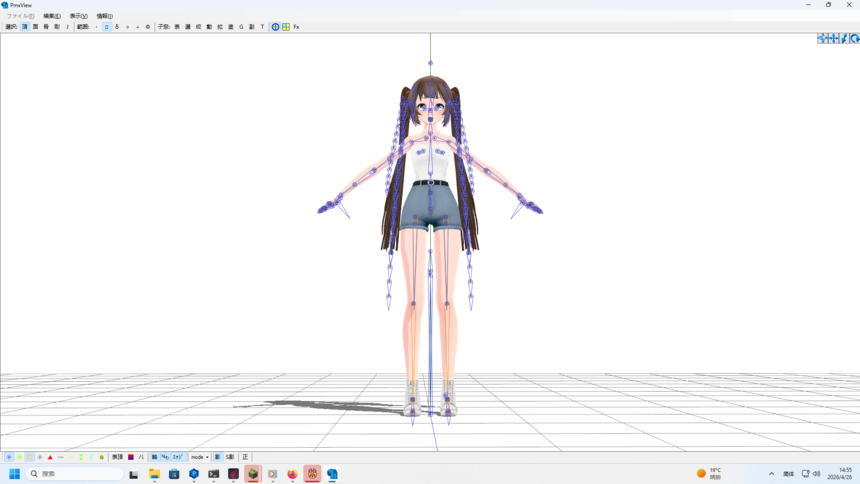Open the 拡 sub-window button
860x484 pixels.
tap(220, 26)
